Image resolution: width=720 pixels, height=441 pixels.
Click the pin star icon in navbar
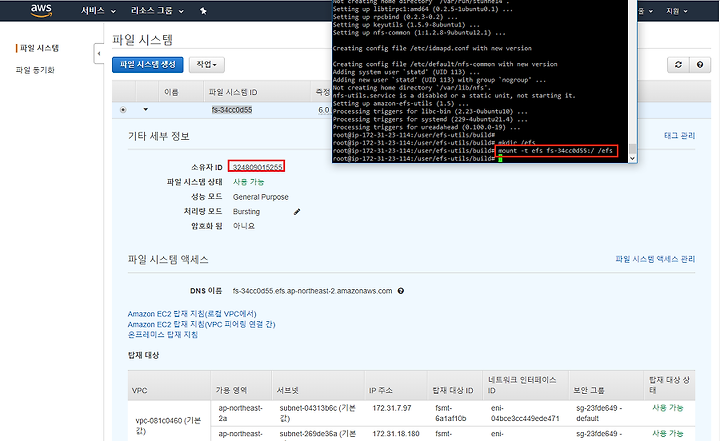click(203, 11)
